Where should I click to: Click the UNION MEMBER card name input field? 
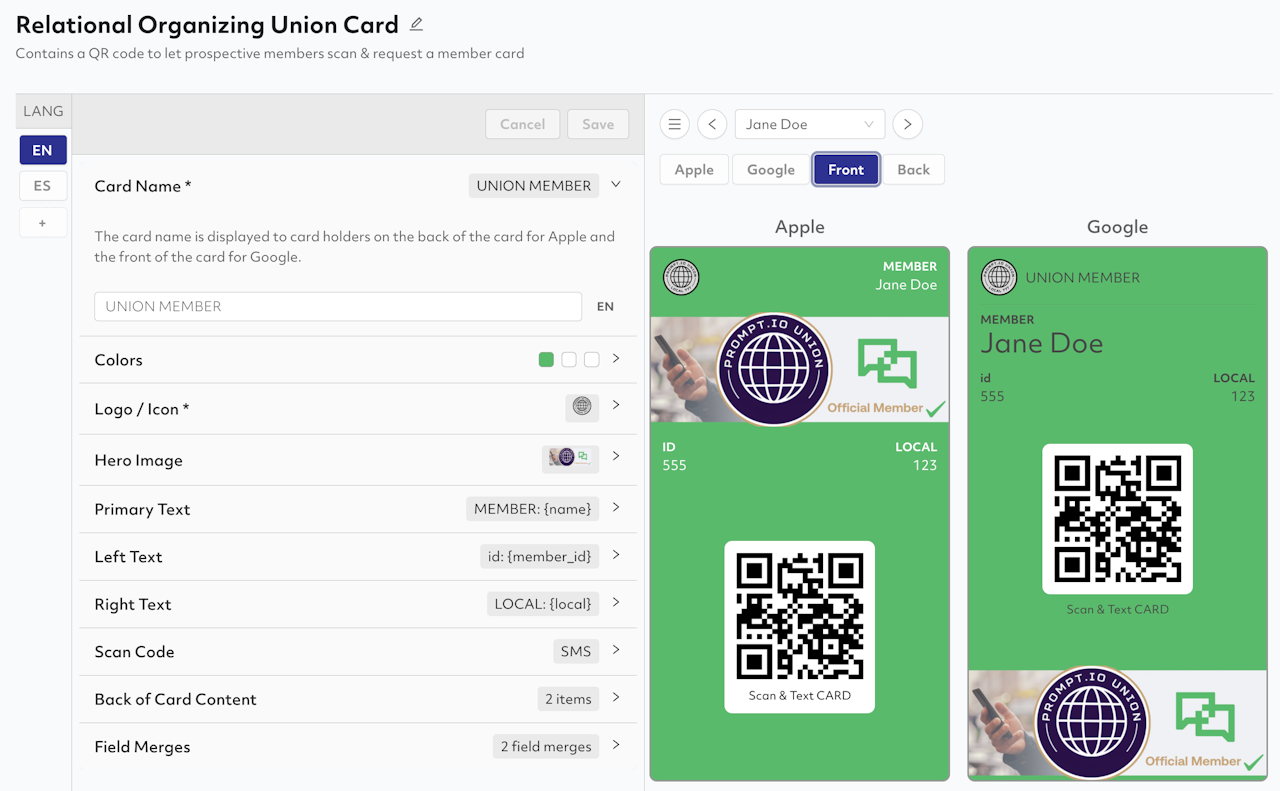338,306
